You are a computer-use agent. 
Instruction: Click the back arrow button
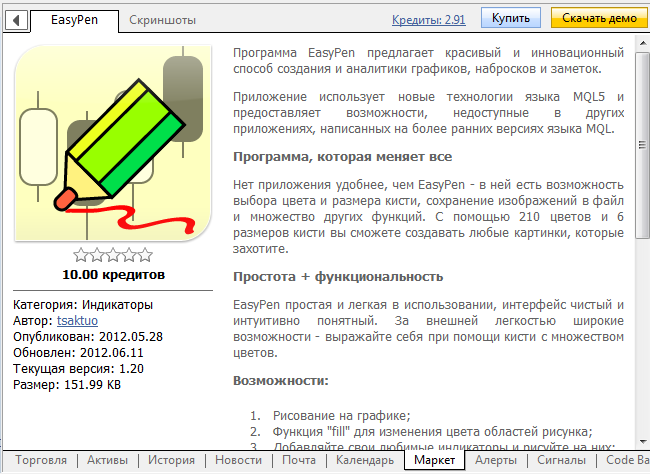[x=17, y=19]
